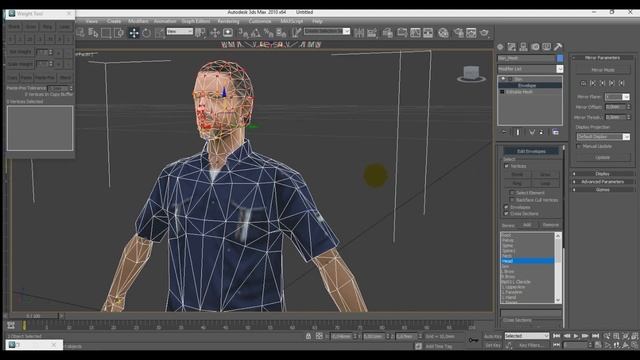Viewport: 640px width, 360px height.
Task: Toggle Envelopes checkbox
Action: [507, 207]
